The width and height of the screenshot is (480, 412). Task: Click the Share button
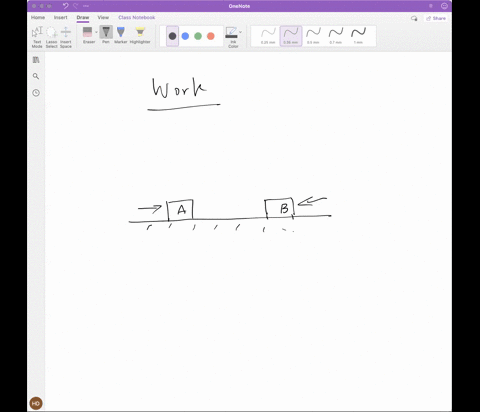436,18
